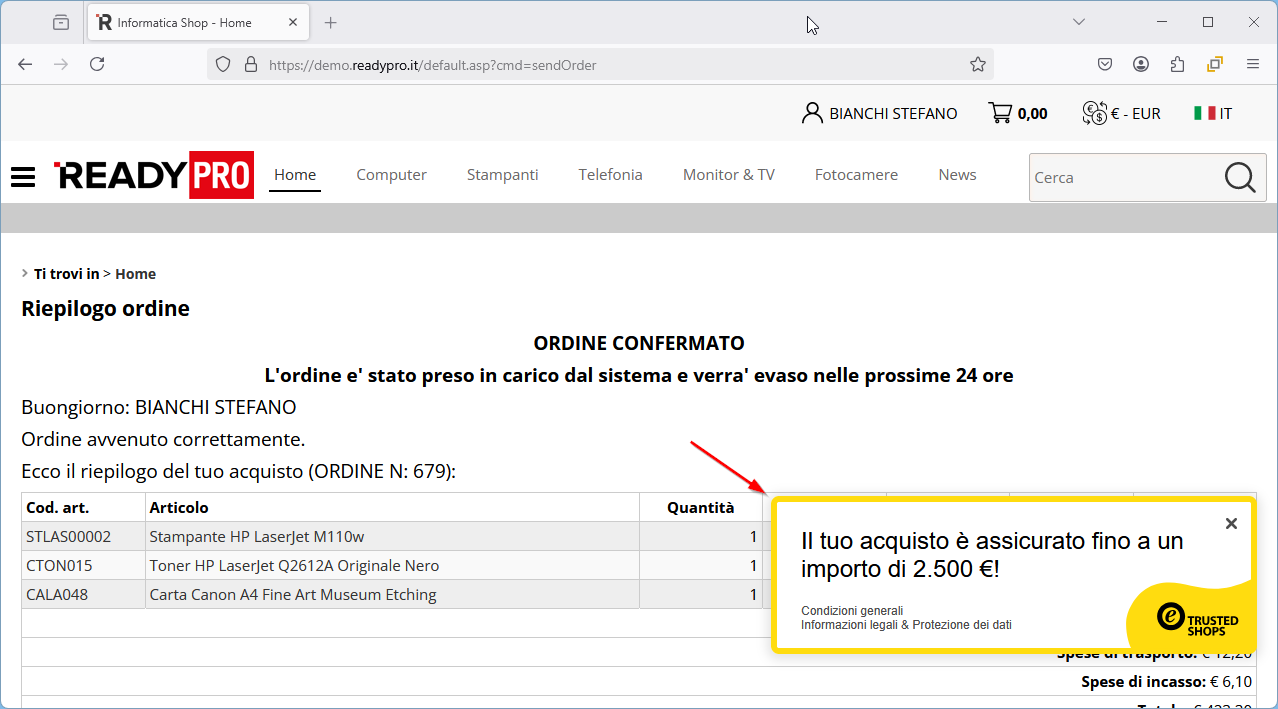Open user account BIANCHI STEFANO
The height and width of the screenshot is (709, 1278).
click(880, 113)
